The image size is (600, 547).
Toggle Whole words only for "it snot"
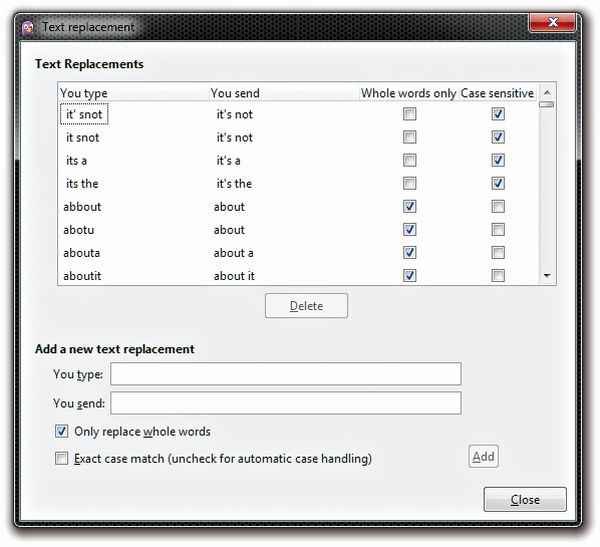coord(409,137)
